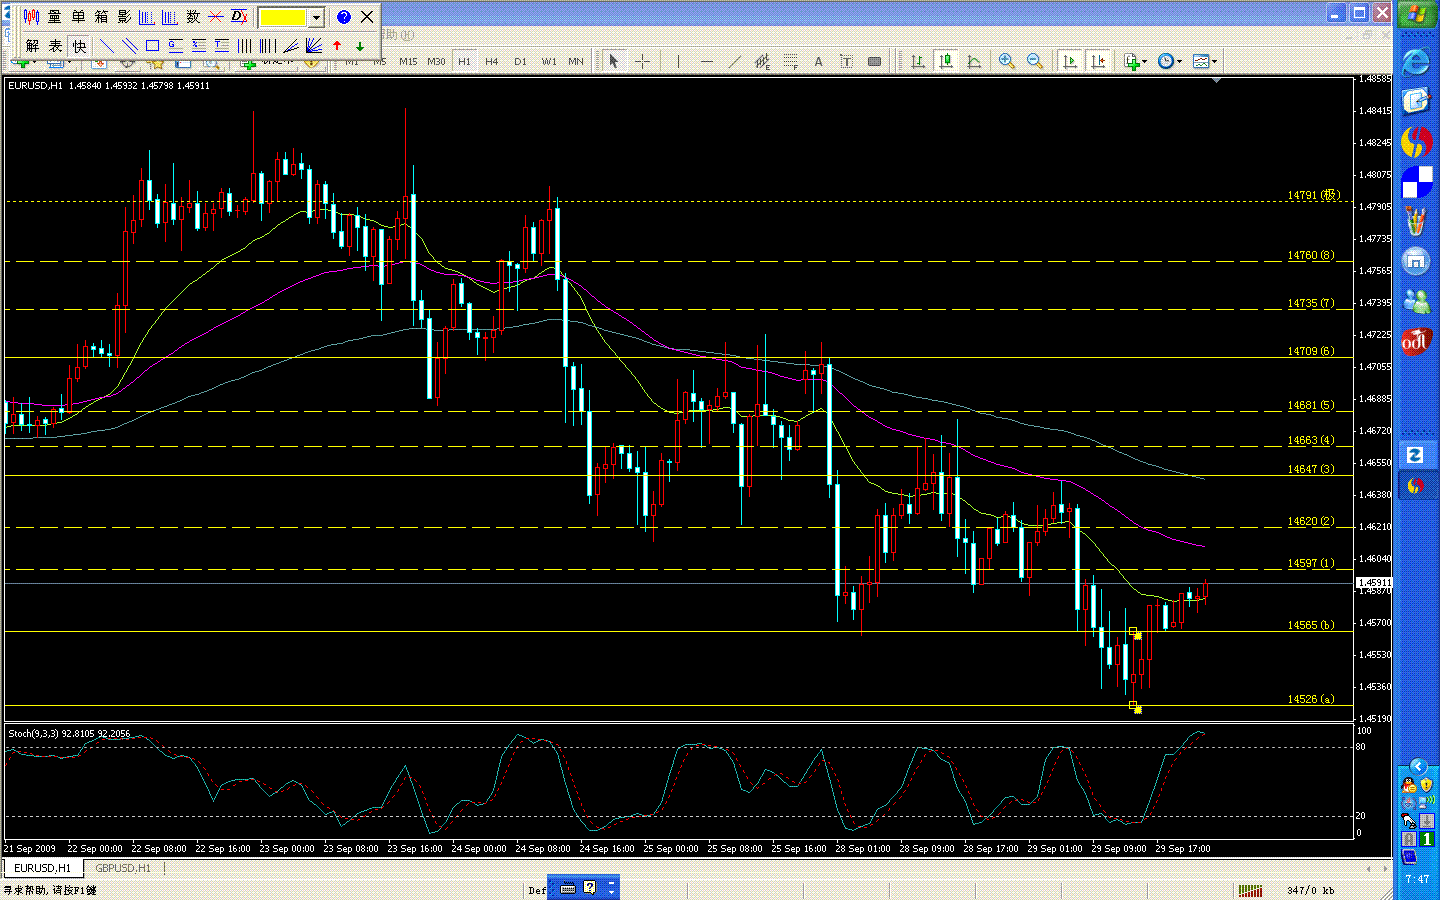Screen dimensions: 1440x900
Task: Open the Def profile dropdown arrows in status bar
Action: (x=611, y=888)
